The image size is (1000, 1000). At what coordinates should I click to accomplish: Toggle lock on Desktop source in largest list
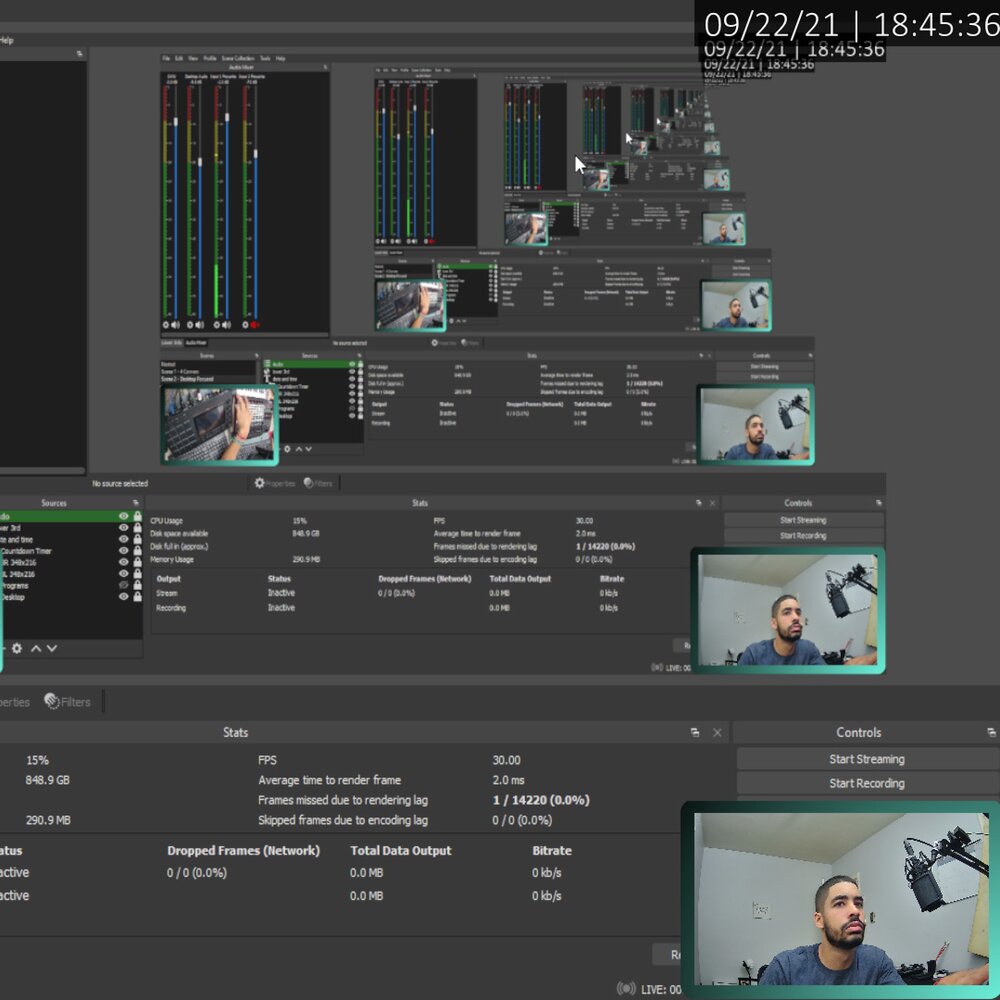tap(137, 596)
